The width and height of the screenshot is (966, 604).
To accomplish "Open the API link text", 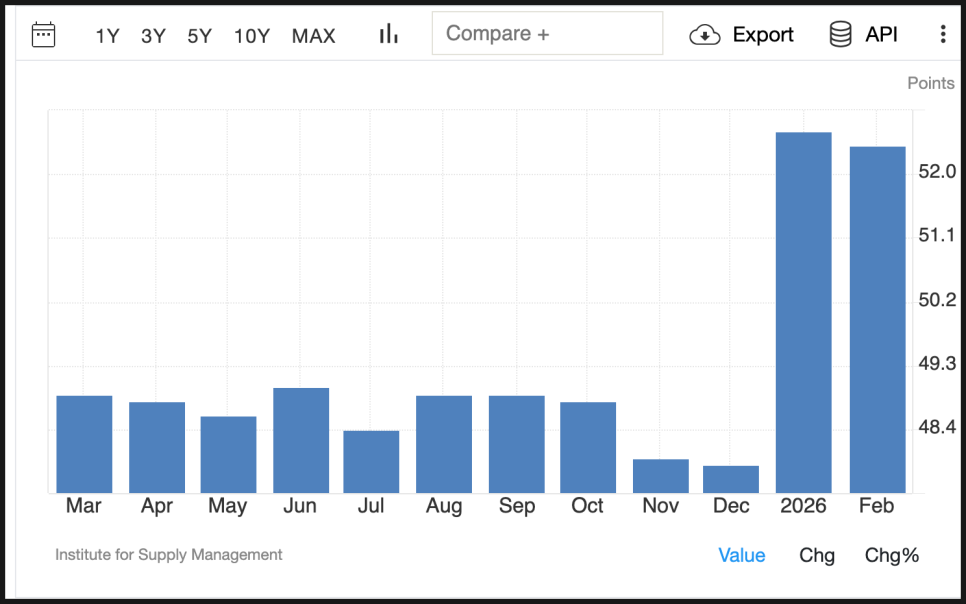I will click(x=881, y=35).
